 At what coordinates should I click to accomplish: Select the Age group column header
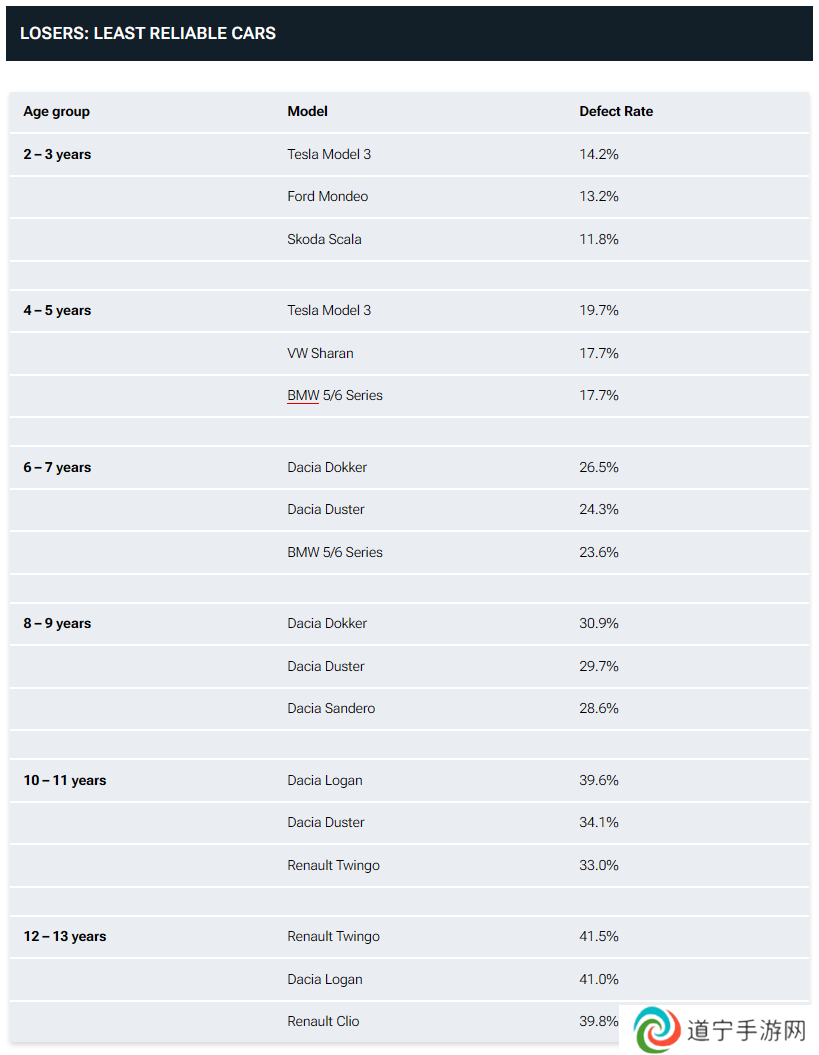point(57,112)
